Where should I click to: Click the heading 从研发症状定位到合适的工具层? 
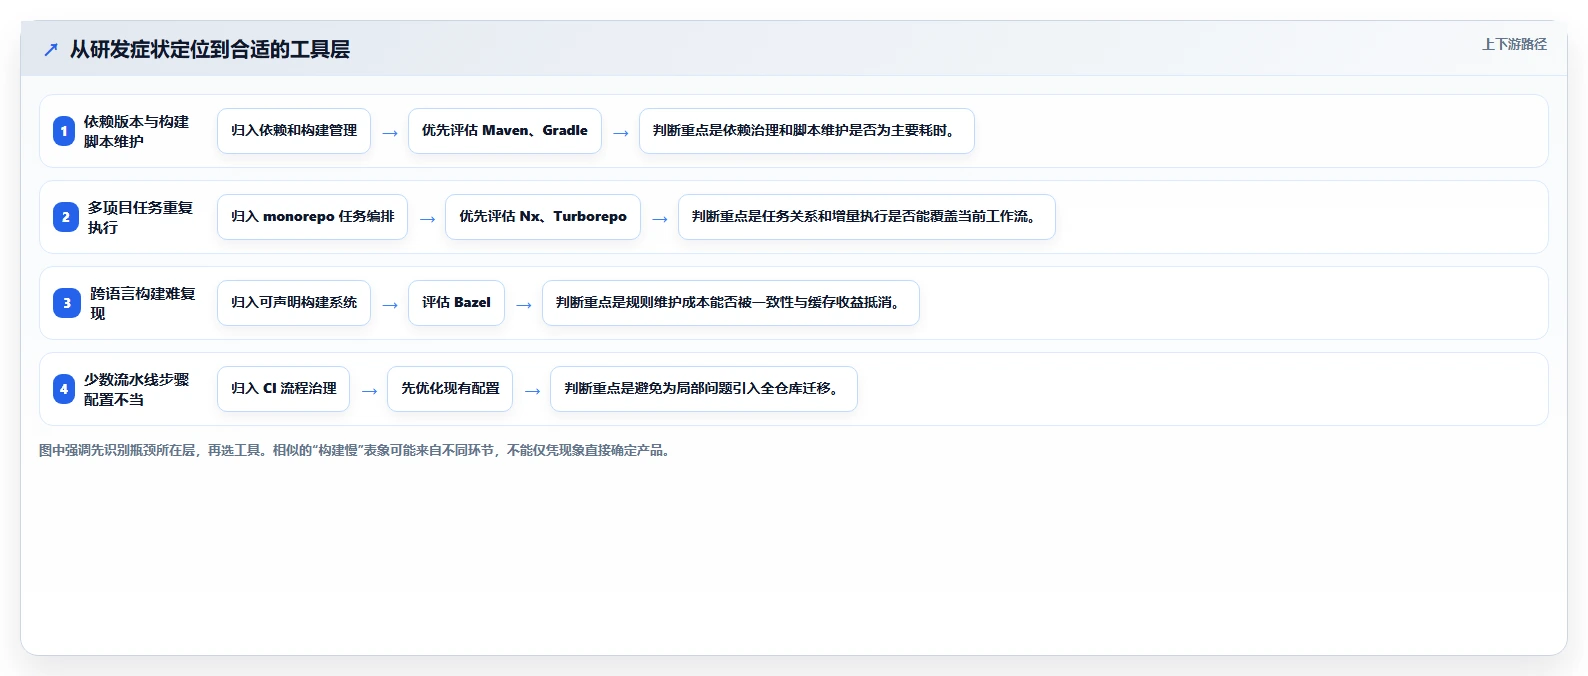(209, 49)
